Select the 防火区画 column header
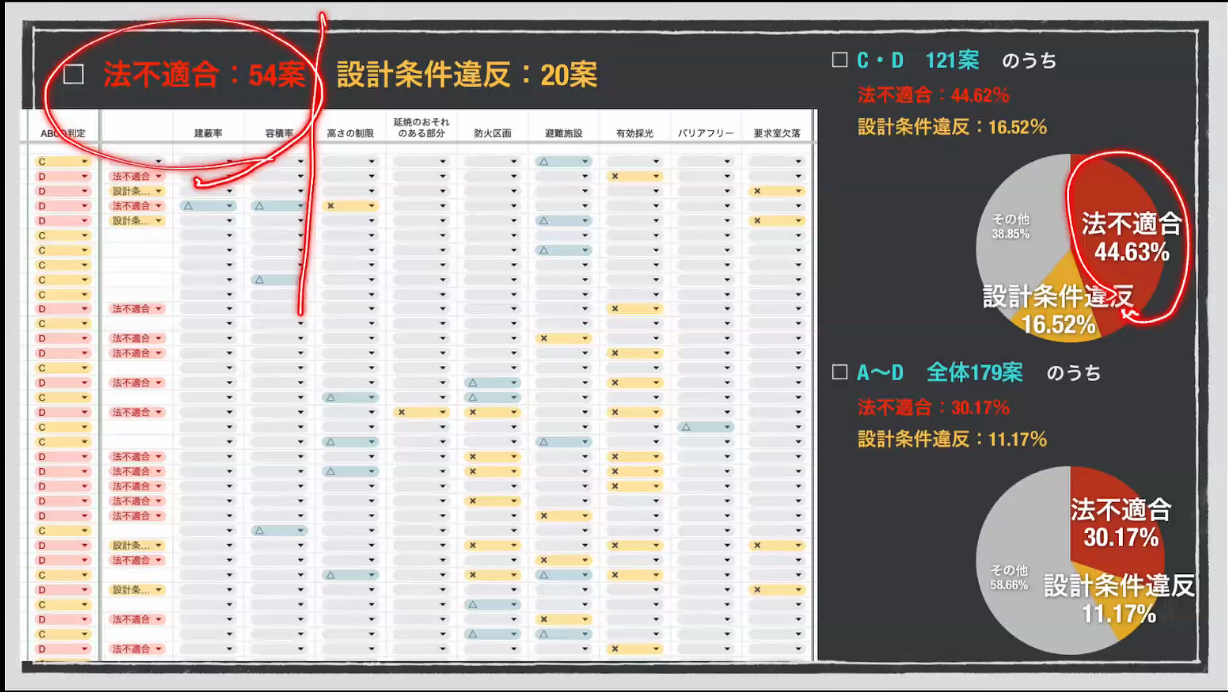Image resolution: width=1228 pixels, height=692 pixels. (x=492, y=132)
